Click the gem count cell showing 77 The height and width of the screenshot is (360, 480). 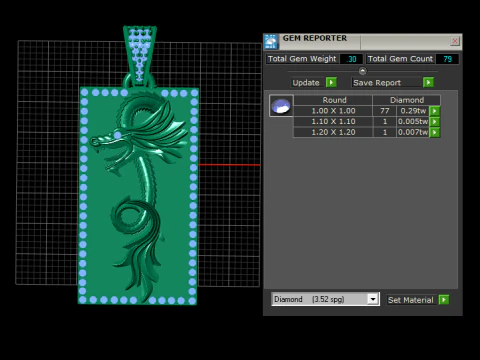[x=385, y=111]
